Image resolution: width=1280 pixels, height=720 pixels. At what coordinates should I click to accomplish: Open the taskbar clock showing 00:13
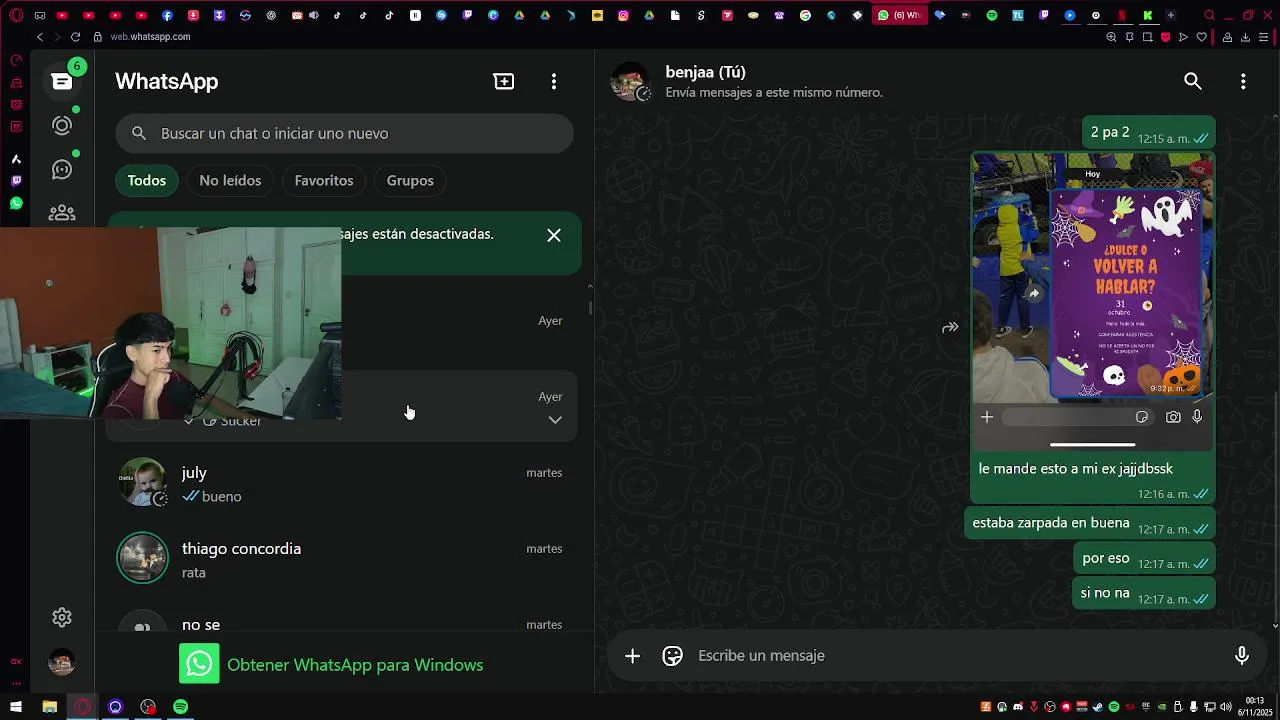pos(1255,706)
